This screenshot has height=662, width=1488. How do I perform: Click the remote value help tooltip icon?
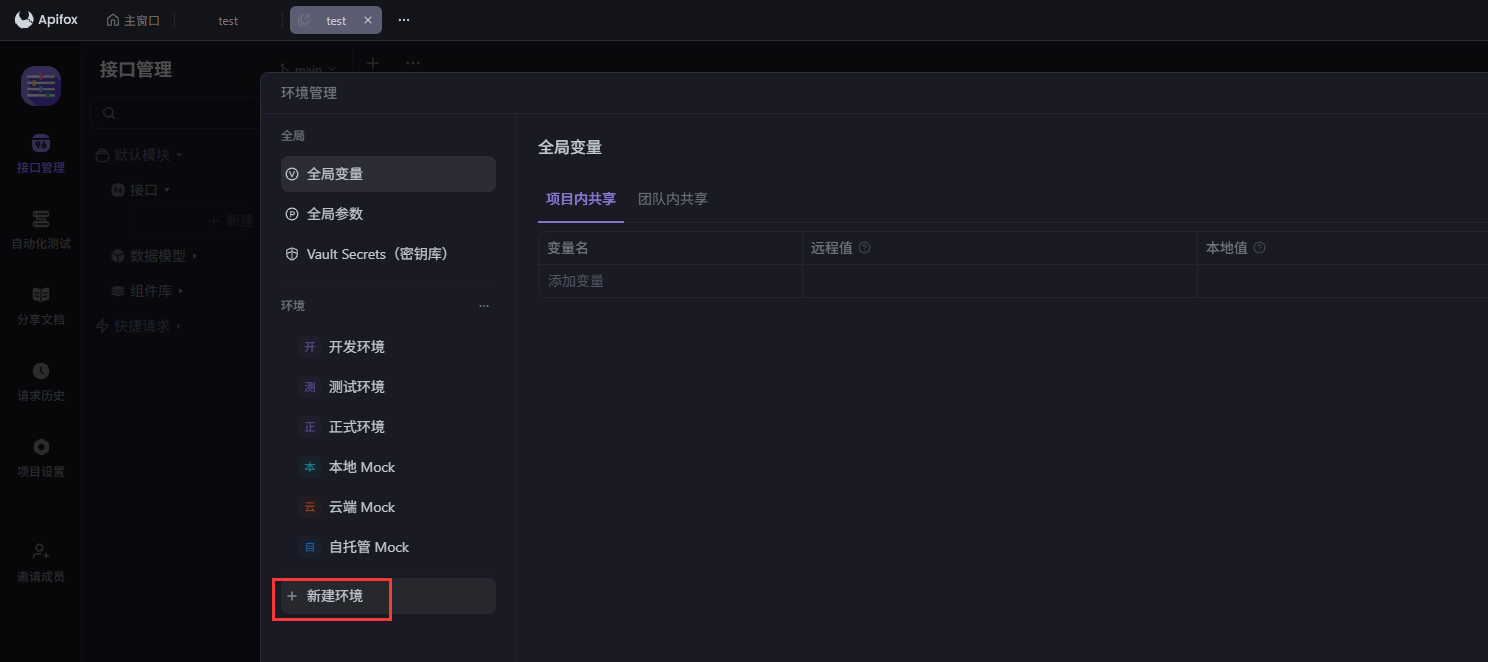pos(866,247)
